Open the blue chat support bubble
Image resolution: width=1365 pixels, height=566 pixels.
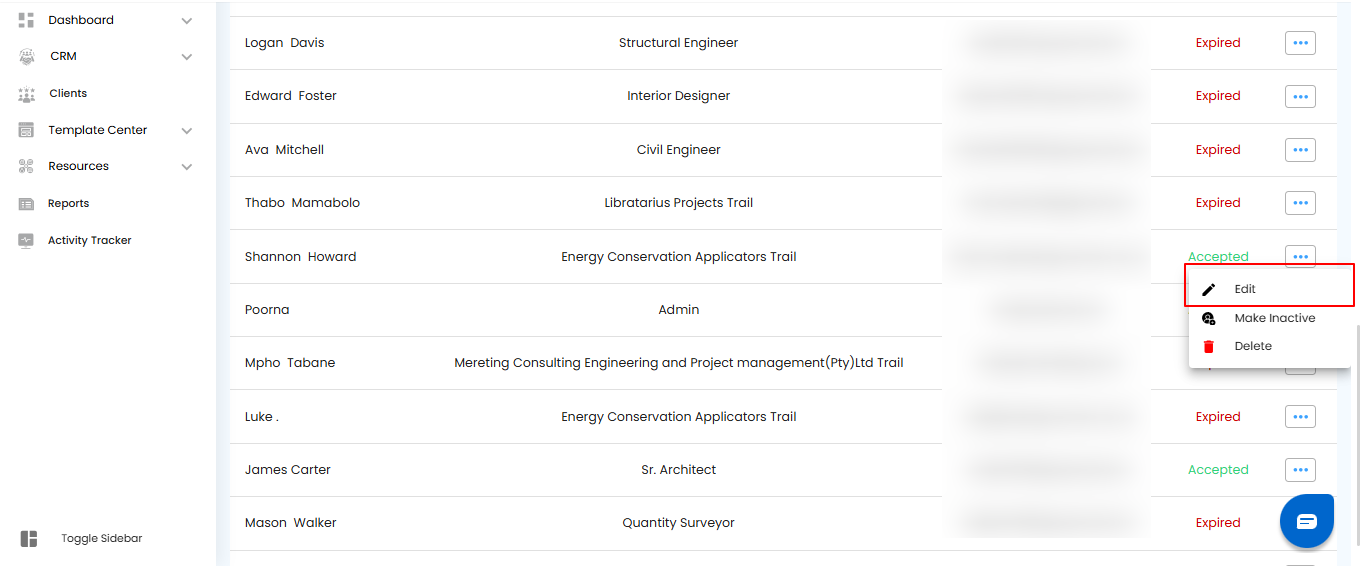click(1306, 521)
